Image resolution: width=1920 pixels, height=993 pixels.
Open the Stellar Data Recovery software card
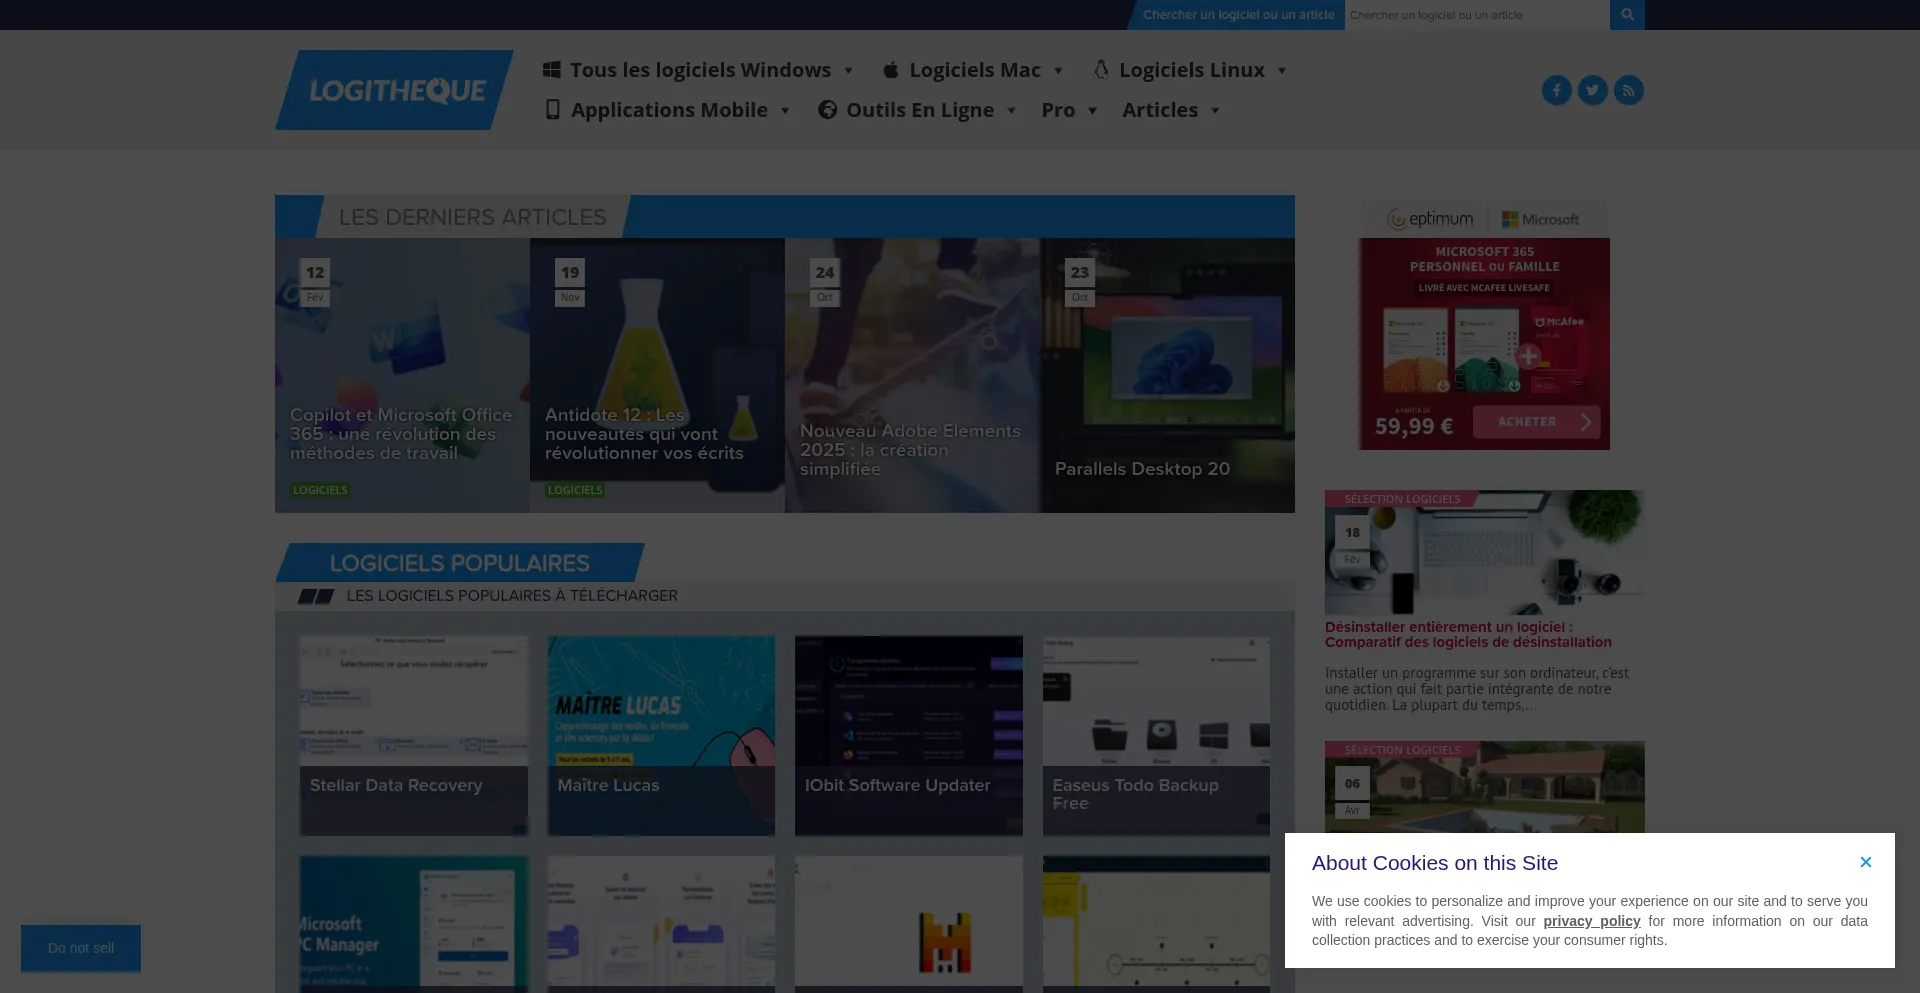(414, 736)
